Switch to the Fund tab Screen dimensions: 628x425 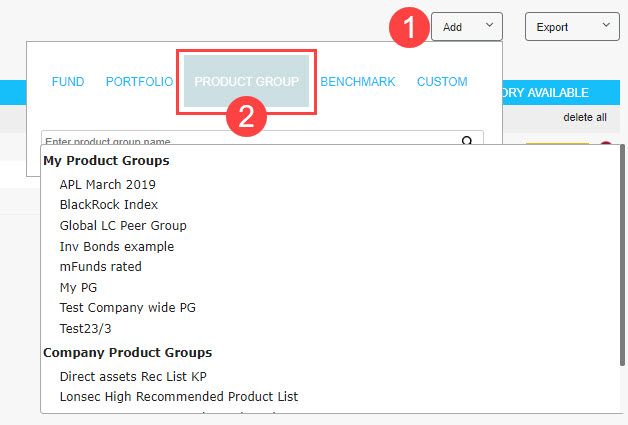(x=68, y=82)
